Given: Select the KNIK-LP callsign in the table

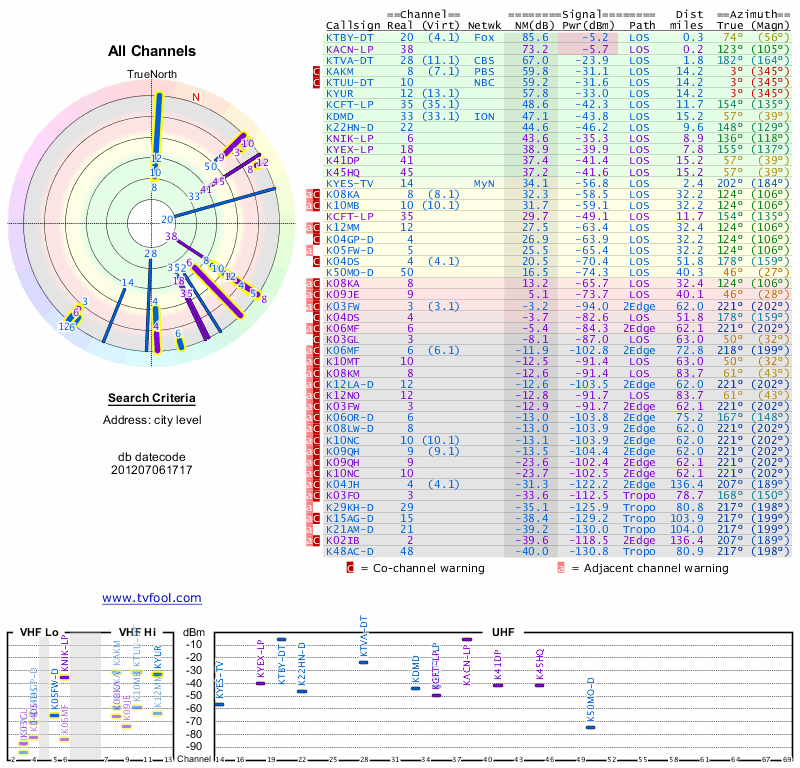Looking at the screenshot, I should (x=350, y=138).
